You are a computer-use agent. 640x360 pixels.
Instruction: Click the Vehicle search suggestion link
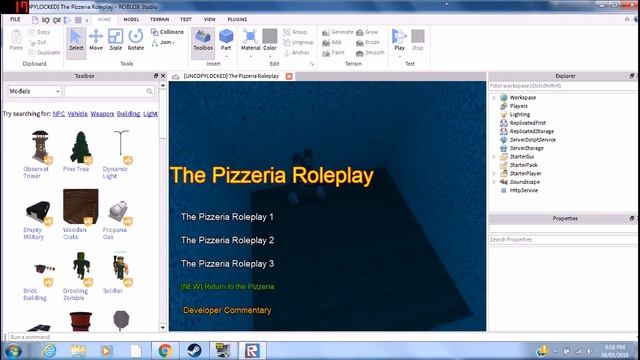78,114
